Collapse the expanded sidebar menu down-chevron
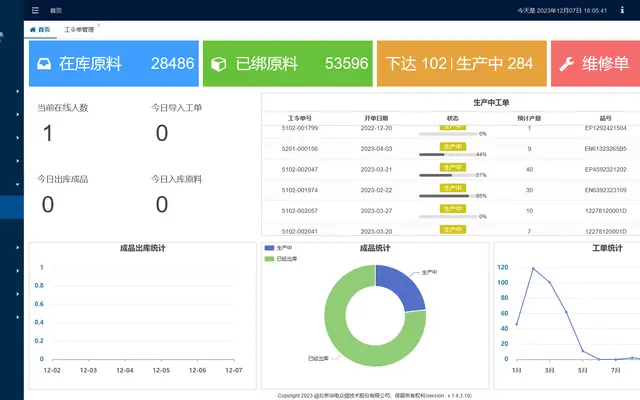Screen dimensions: 640x400 click(x=18, y=184)
